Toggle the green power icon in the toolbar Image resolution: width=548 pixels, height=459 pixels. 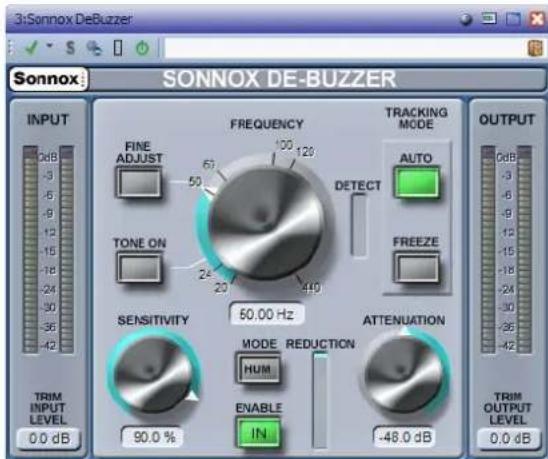pos(142,48)
